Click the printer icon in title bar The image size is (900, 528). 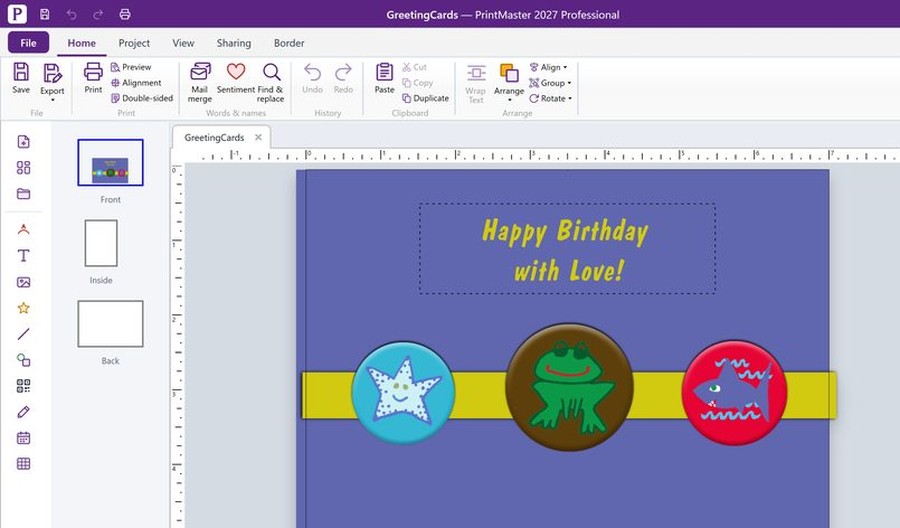[125, 14]
